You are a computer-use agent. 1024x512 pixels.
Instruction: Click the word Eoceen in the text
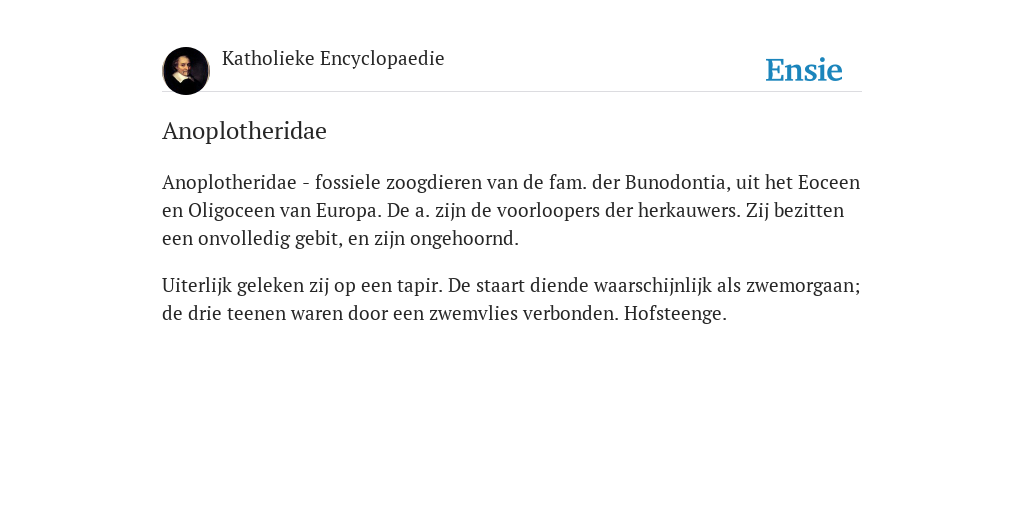pyautogui.click(x=829, y=182)
